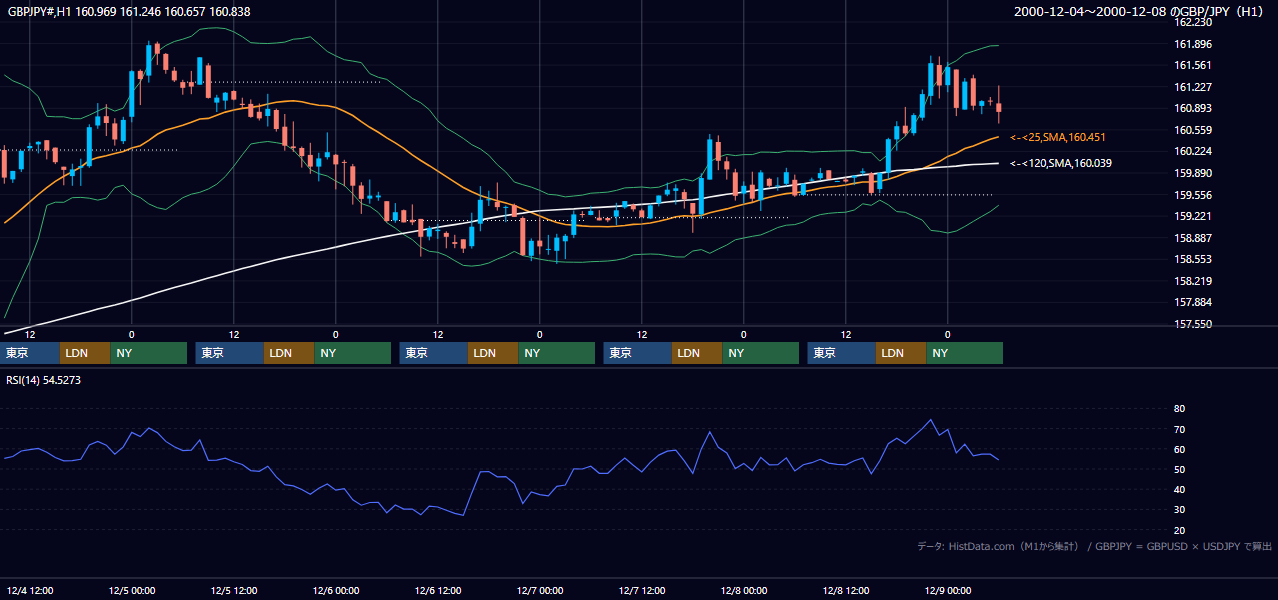Click the 12/8 12:00 date label
This screenshot has width=1278, height=600.
pyautogui.click(x=846, y=591)
